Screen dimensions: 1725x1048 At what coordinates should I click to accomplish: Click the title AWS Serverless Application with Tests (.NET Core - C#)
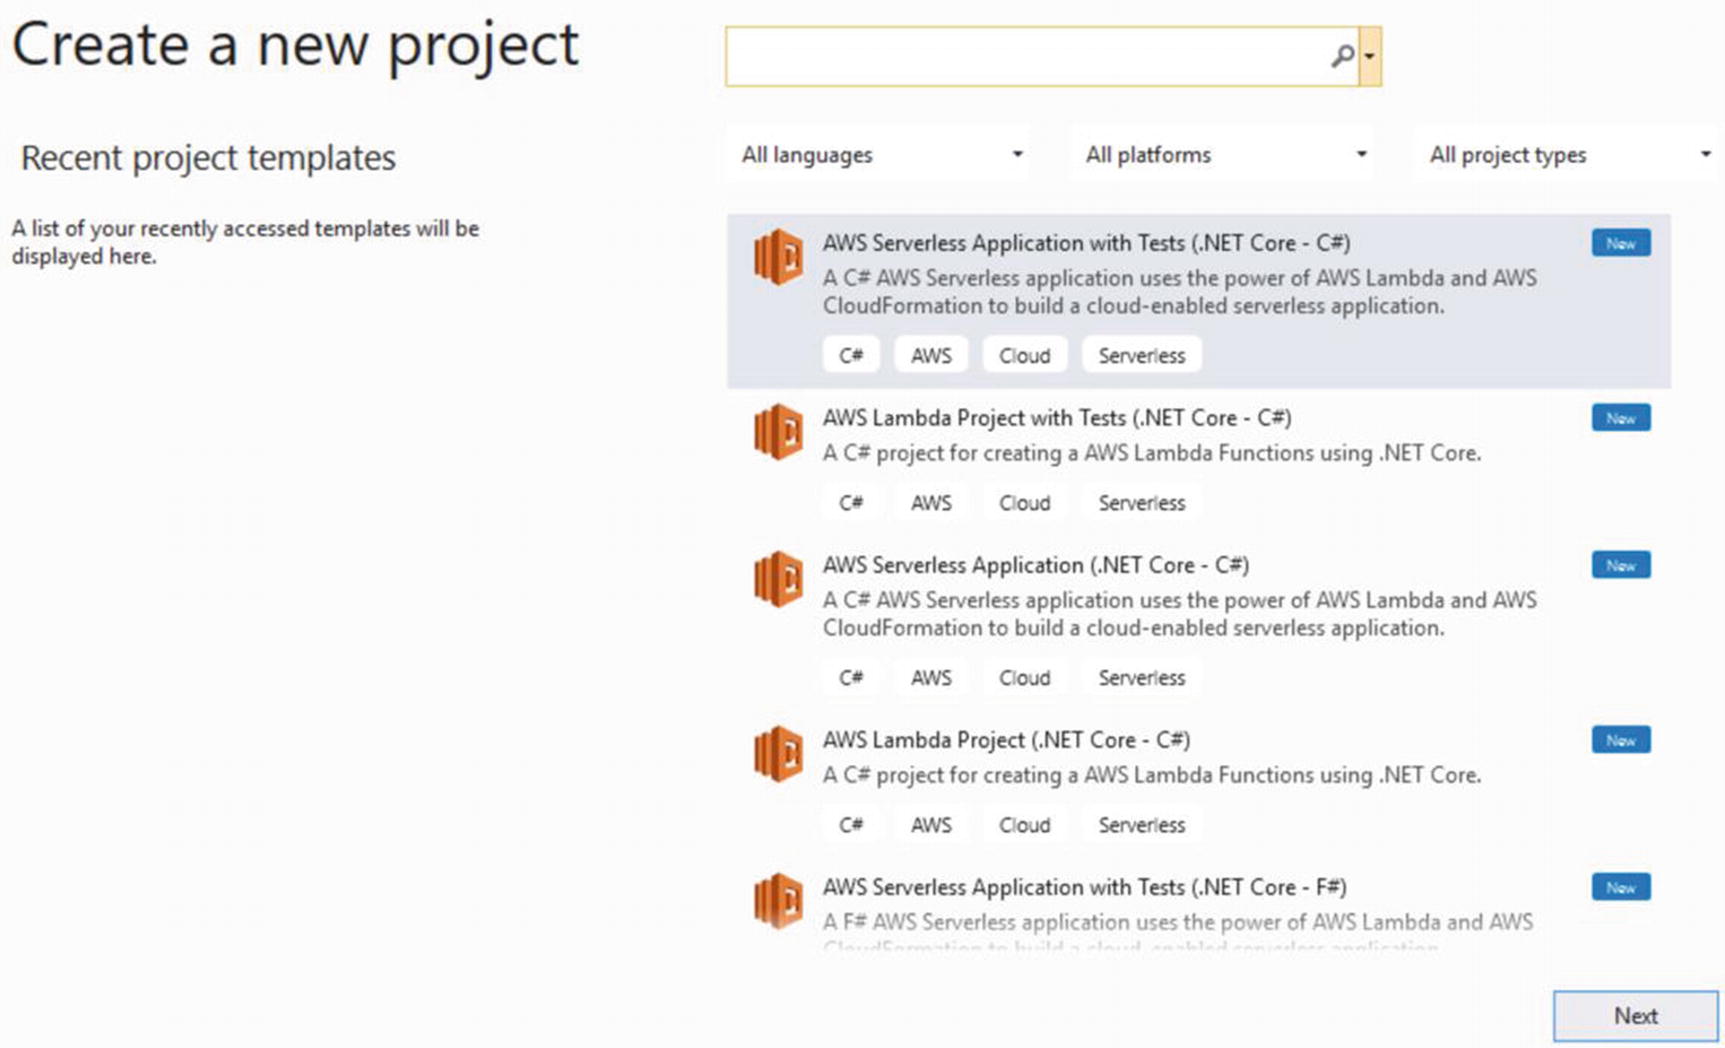click(1086, 243)
